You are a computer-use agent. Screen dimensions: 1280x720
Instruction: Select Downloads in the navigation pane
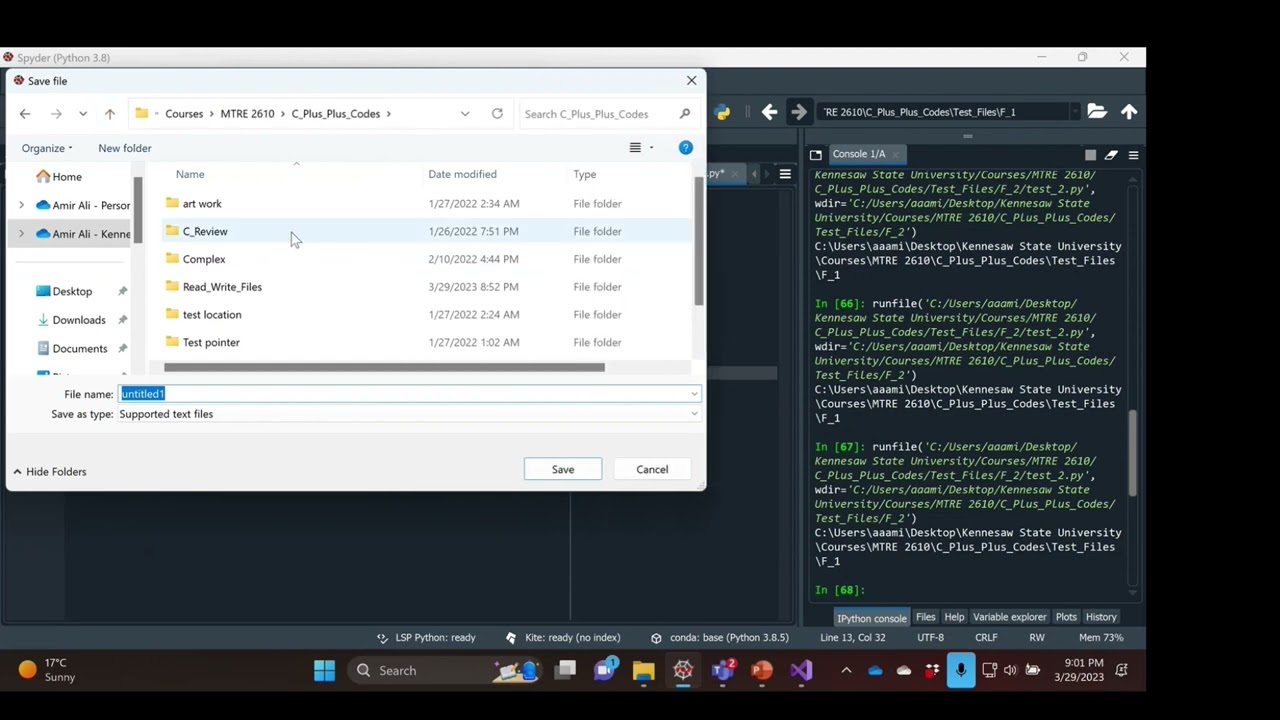[79, 320]
